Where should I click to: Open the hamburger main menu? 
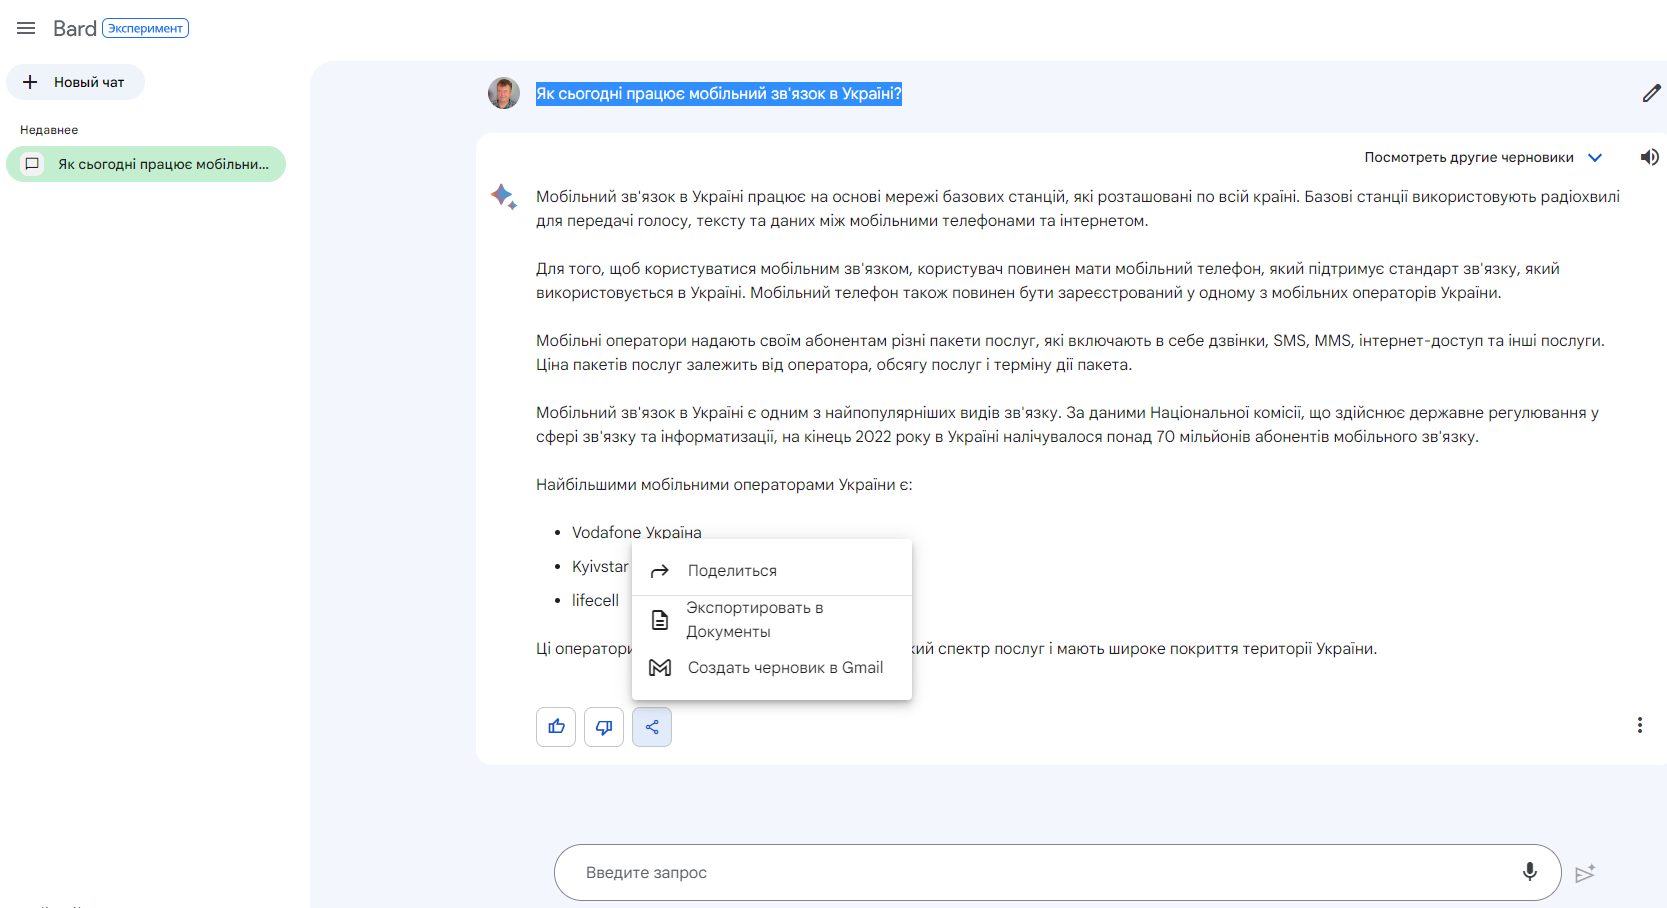(26, 28)
